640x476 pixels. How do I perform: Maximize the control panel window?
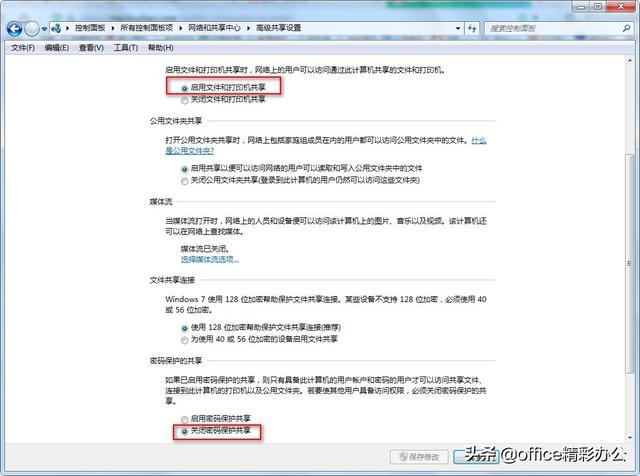(598, 7)
